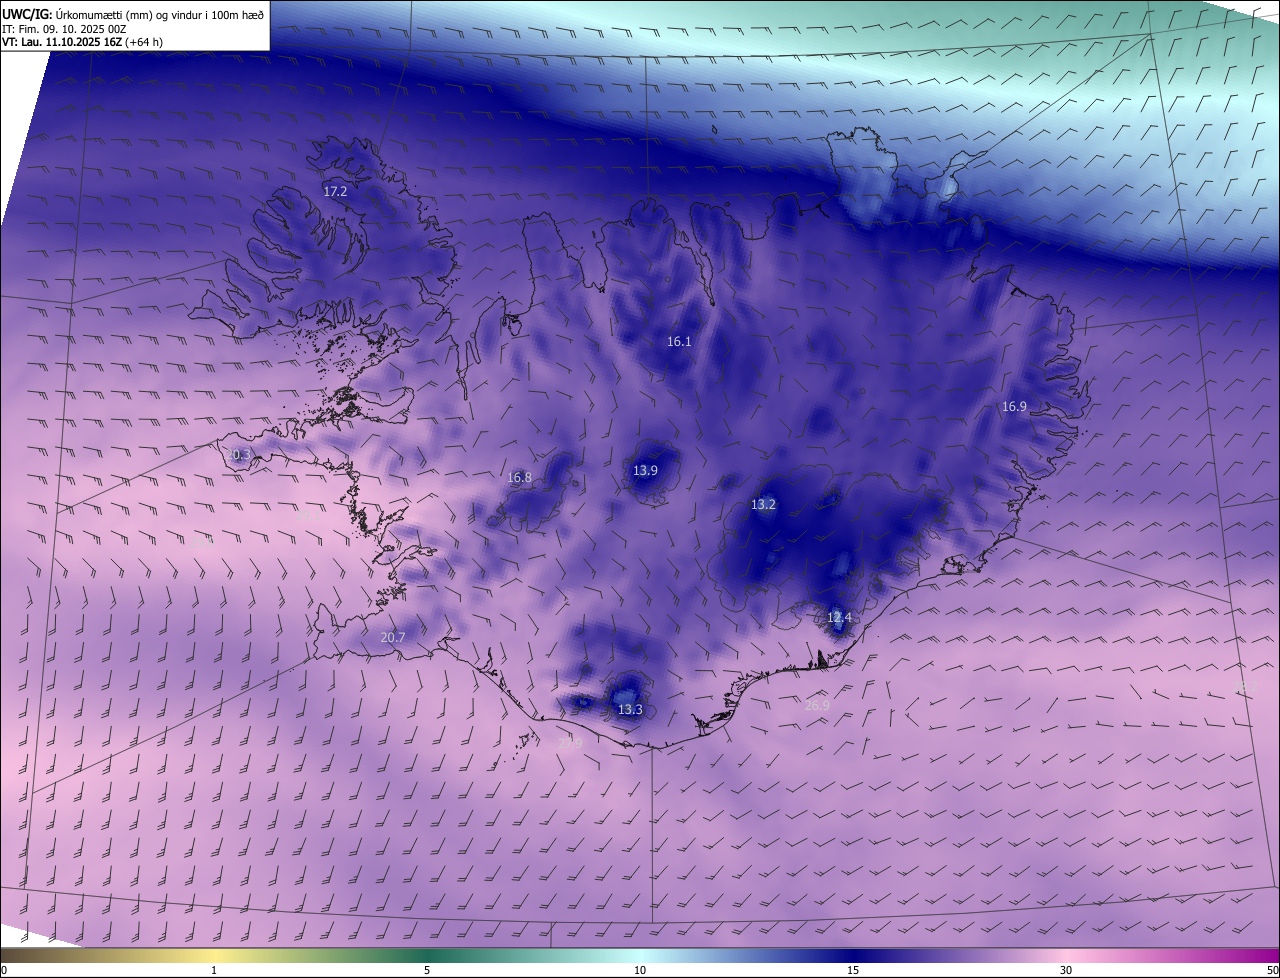Click the IT initial time line

(x=63, y=28)
